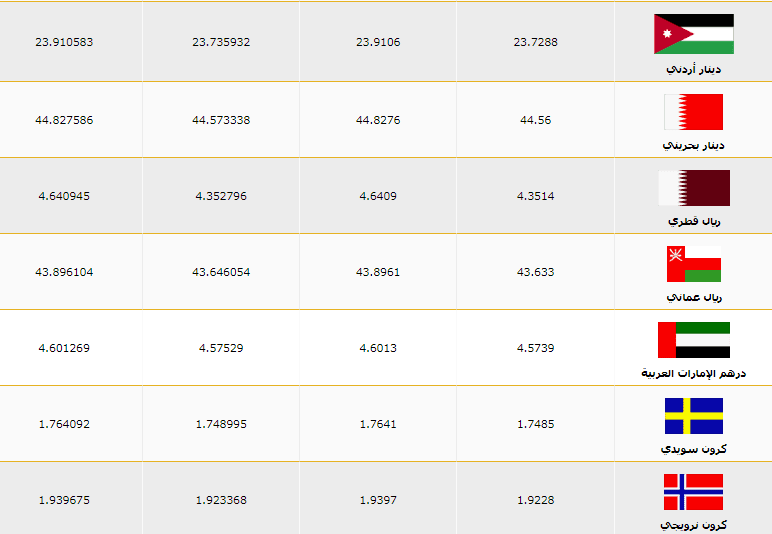Viewport: 772px width, 534px height.
Task: Select the كرون نرويجي label
Action: pos(693,525)
